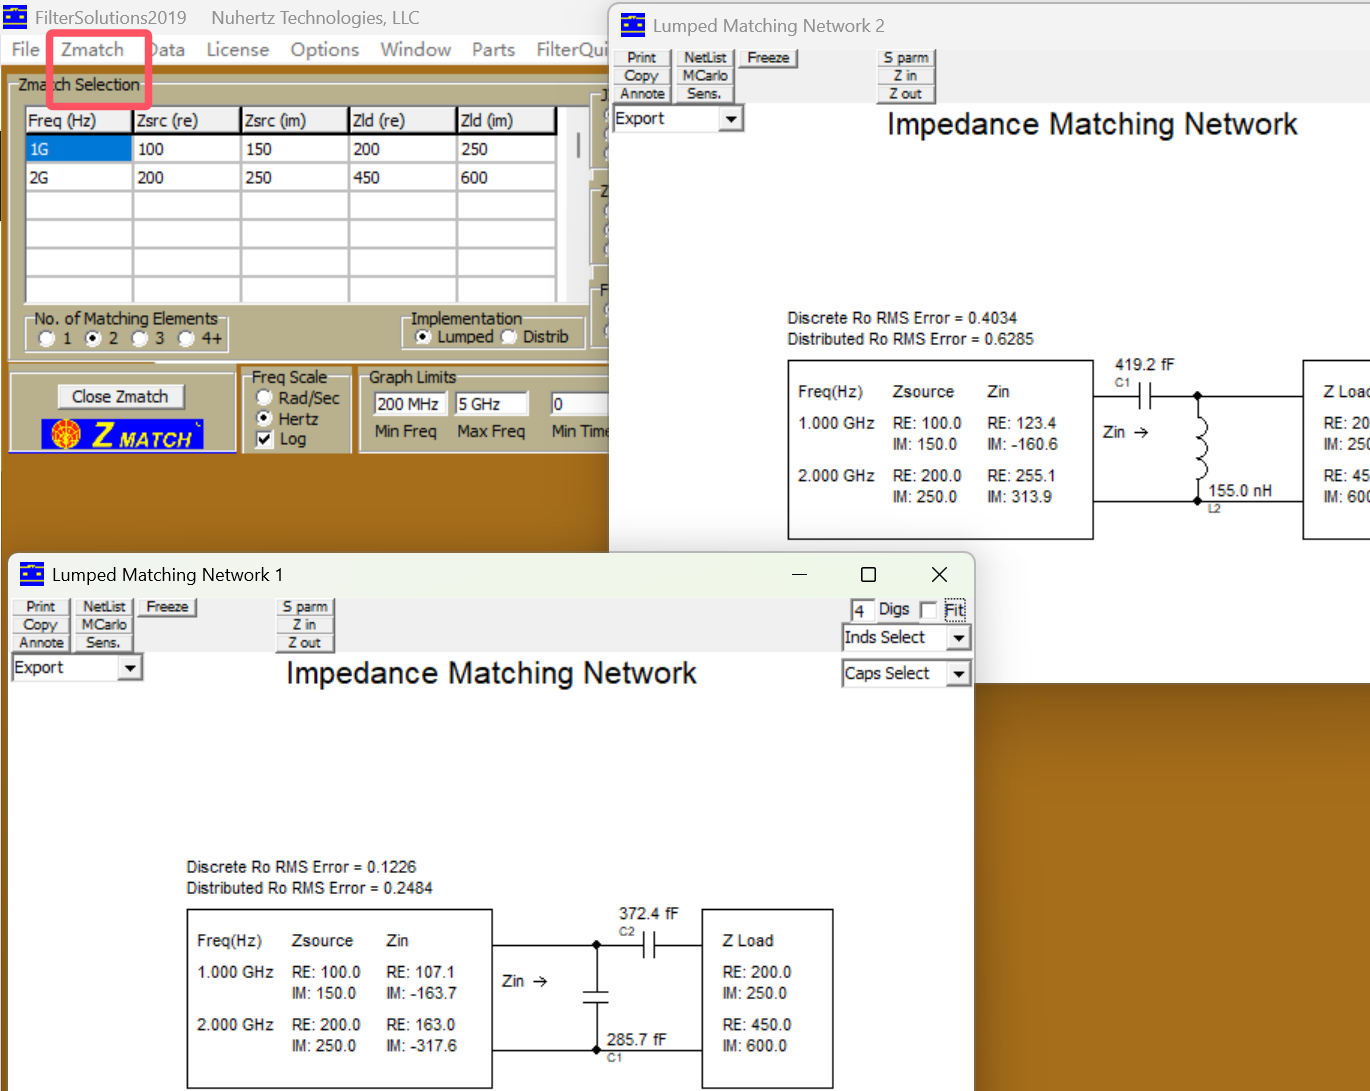Click MCarlo in Lumped Matching Network 1
1370x1091 pixels.
click(104, 625)
